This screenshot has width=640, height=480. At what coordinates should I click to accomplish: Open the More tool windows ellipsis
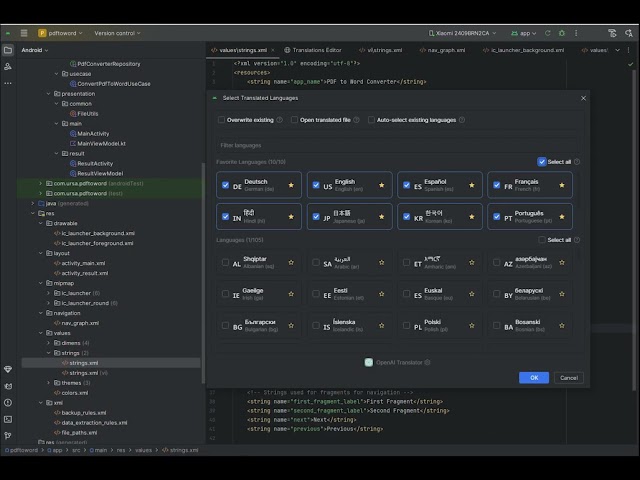tap(8, 83)
